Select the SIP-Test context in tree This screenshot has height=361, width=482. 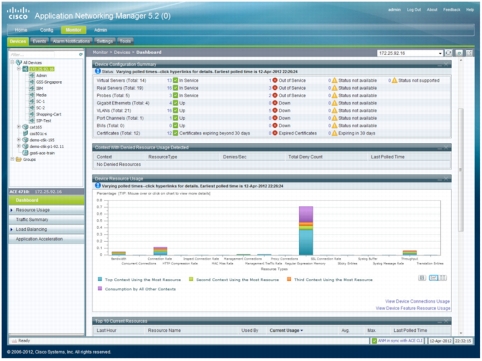(44, 121)
